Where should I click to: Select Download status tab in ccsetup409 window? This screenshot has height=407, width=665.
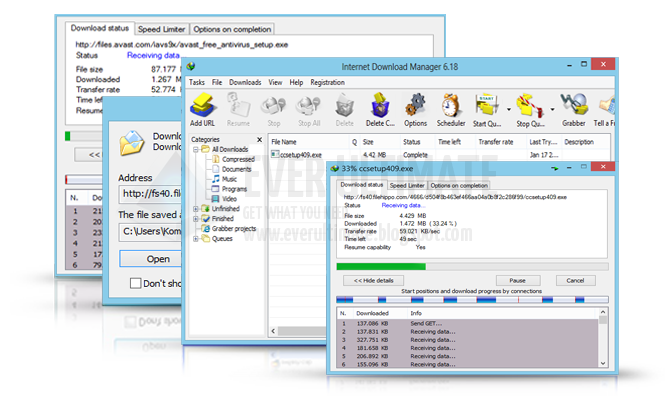click(362, 185)
